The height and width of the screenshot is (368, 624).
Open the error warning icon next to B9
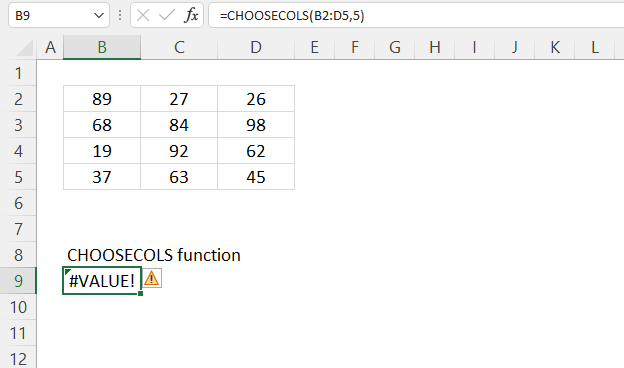pyautogui.click(x=152, y=278)
